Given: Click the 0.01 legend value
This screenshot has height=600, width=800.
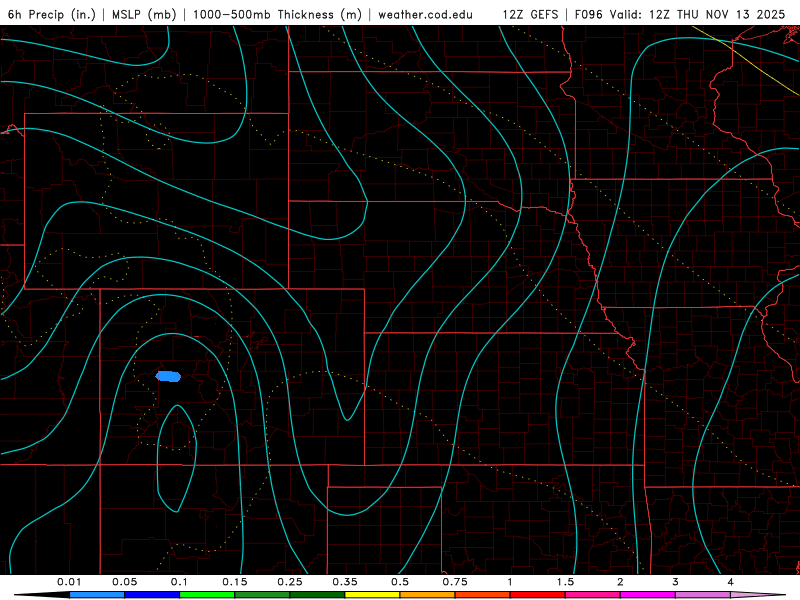Looking at the screenshot, I should coord(69,582).
